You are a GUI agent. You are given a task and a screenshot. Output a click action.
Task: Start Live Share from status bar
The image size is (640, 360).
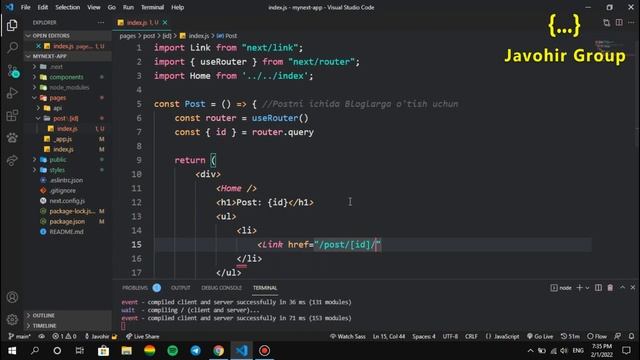[x=142, y=336]
